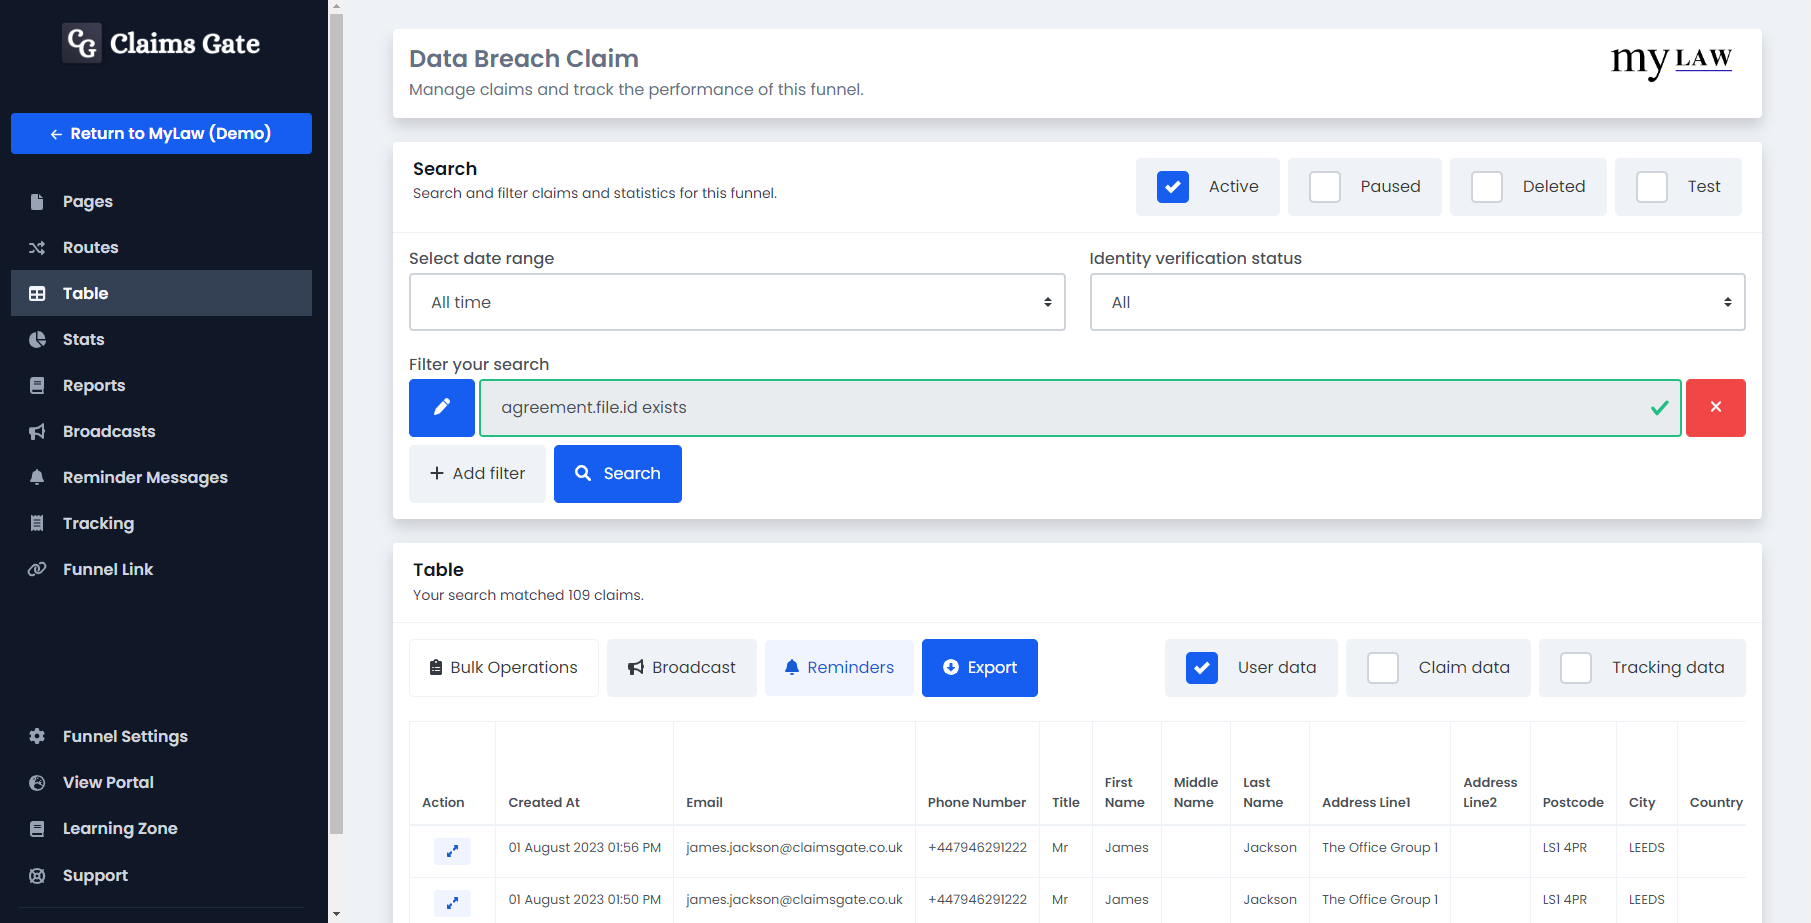Click the City column header
The image size is (1811, 923).
pos(1642,803)
